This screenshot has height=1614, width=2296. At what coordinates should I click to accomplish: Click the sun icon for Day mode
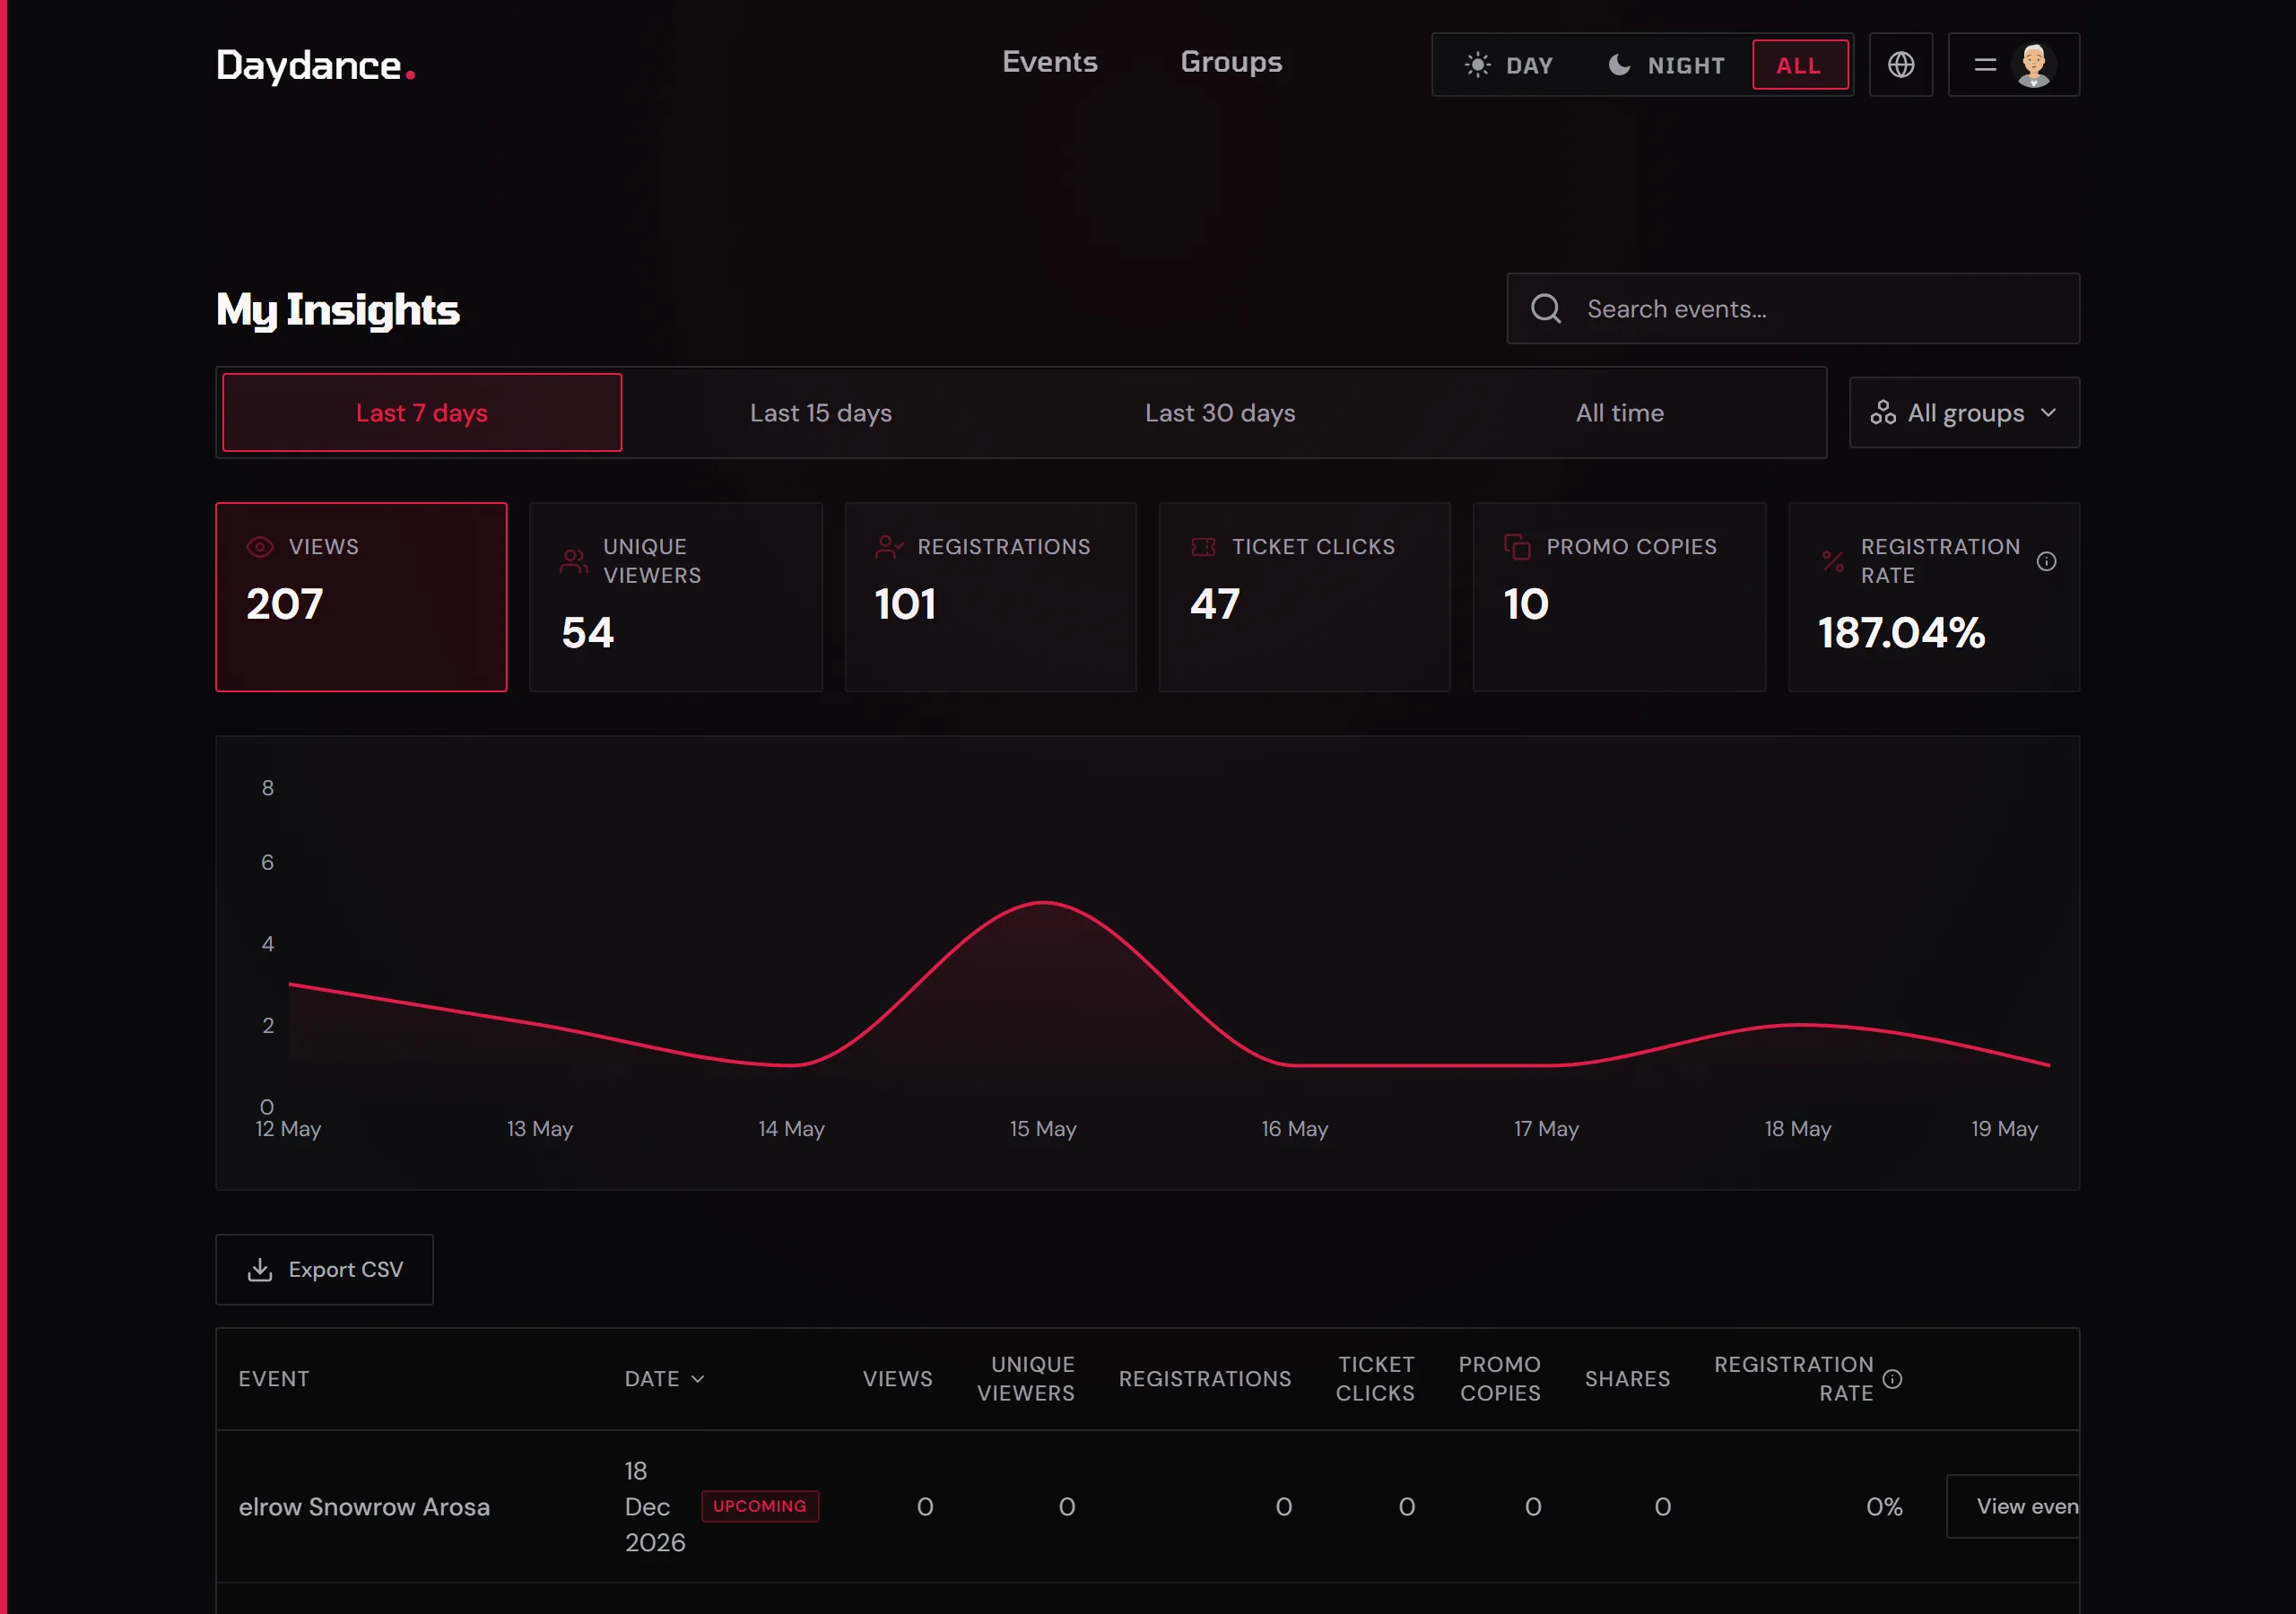1477,65
